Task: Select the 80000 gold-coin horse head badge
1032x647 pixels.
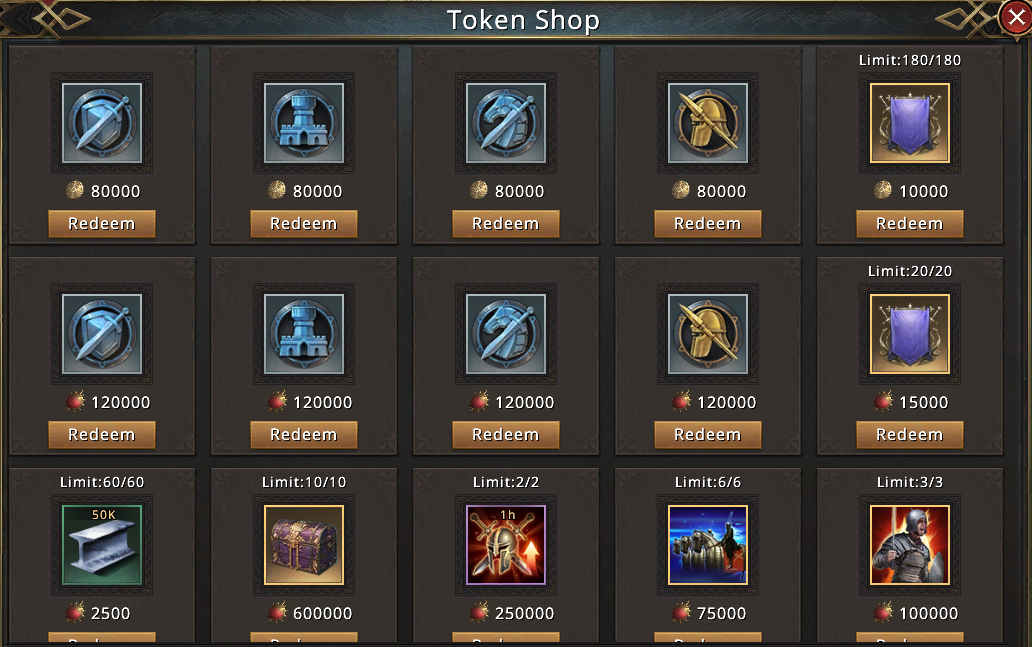Action: [506, 123]
